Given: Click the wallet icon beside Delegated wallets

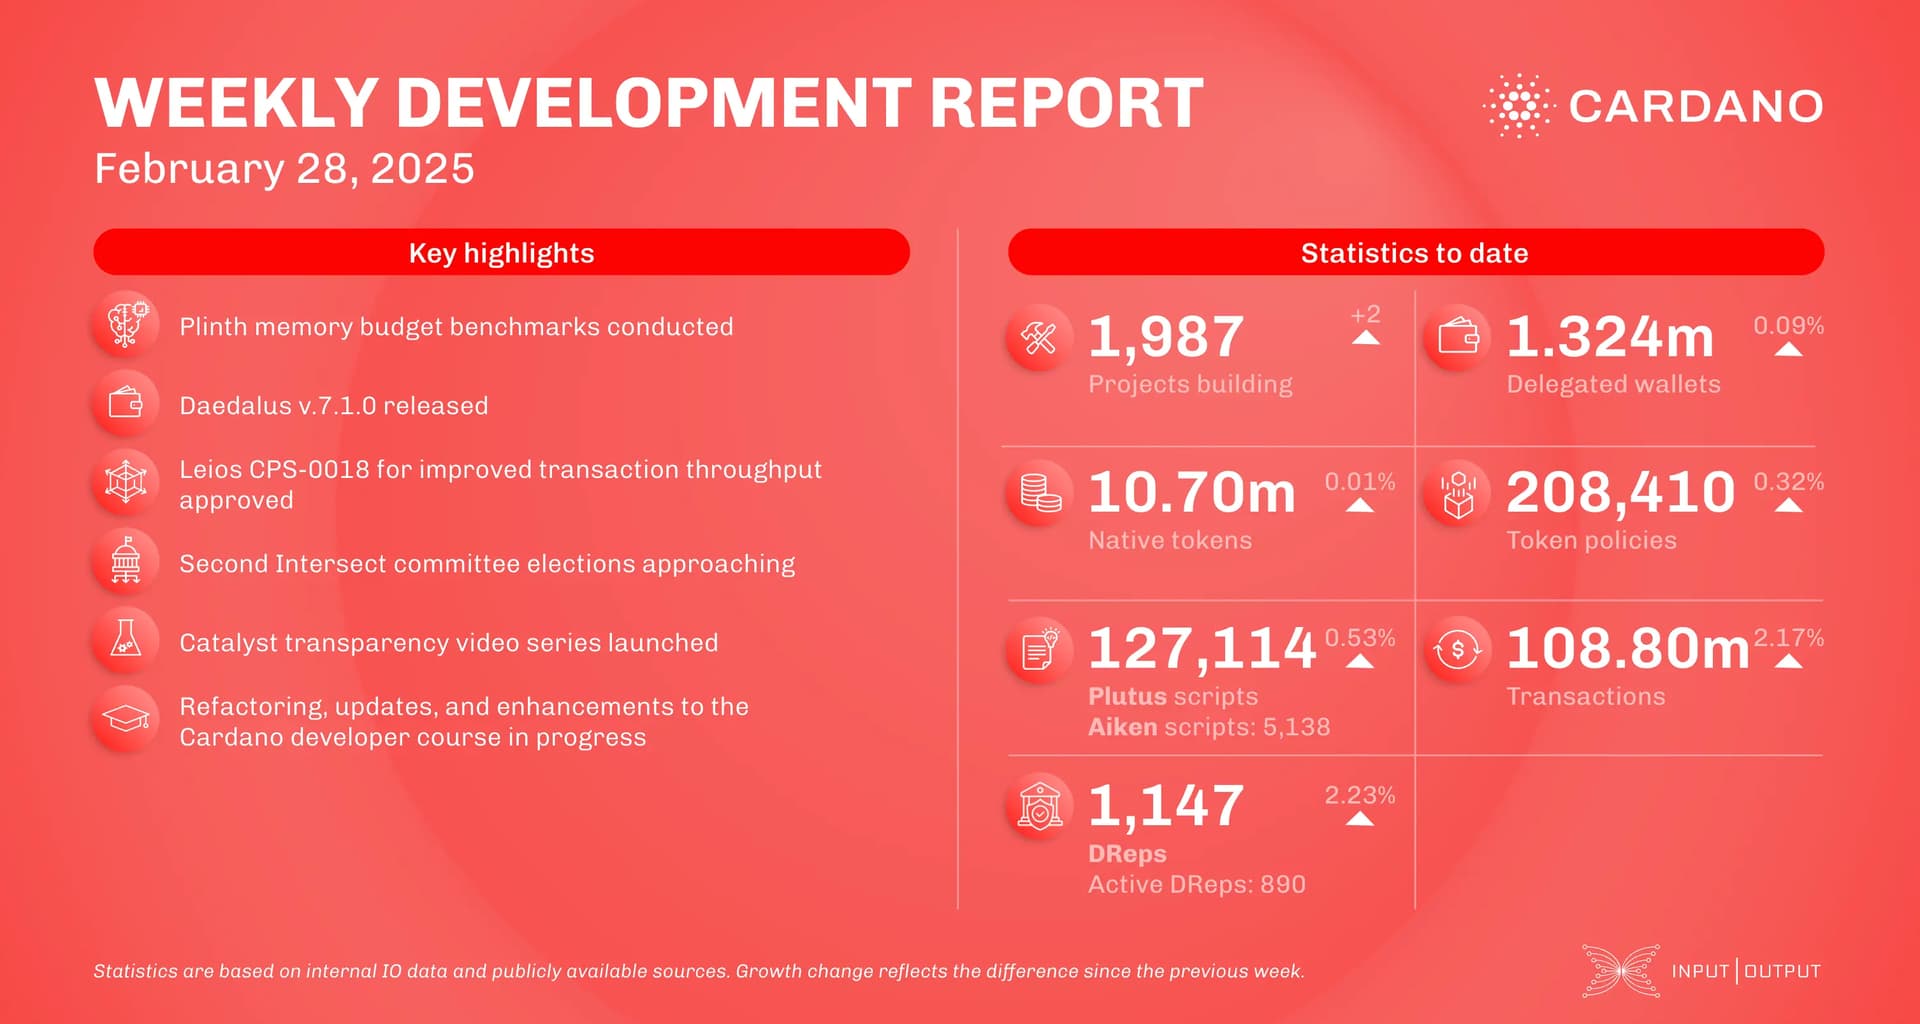Looking at the screenshot, I should click(1457, 338).
